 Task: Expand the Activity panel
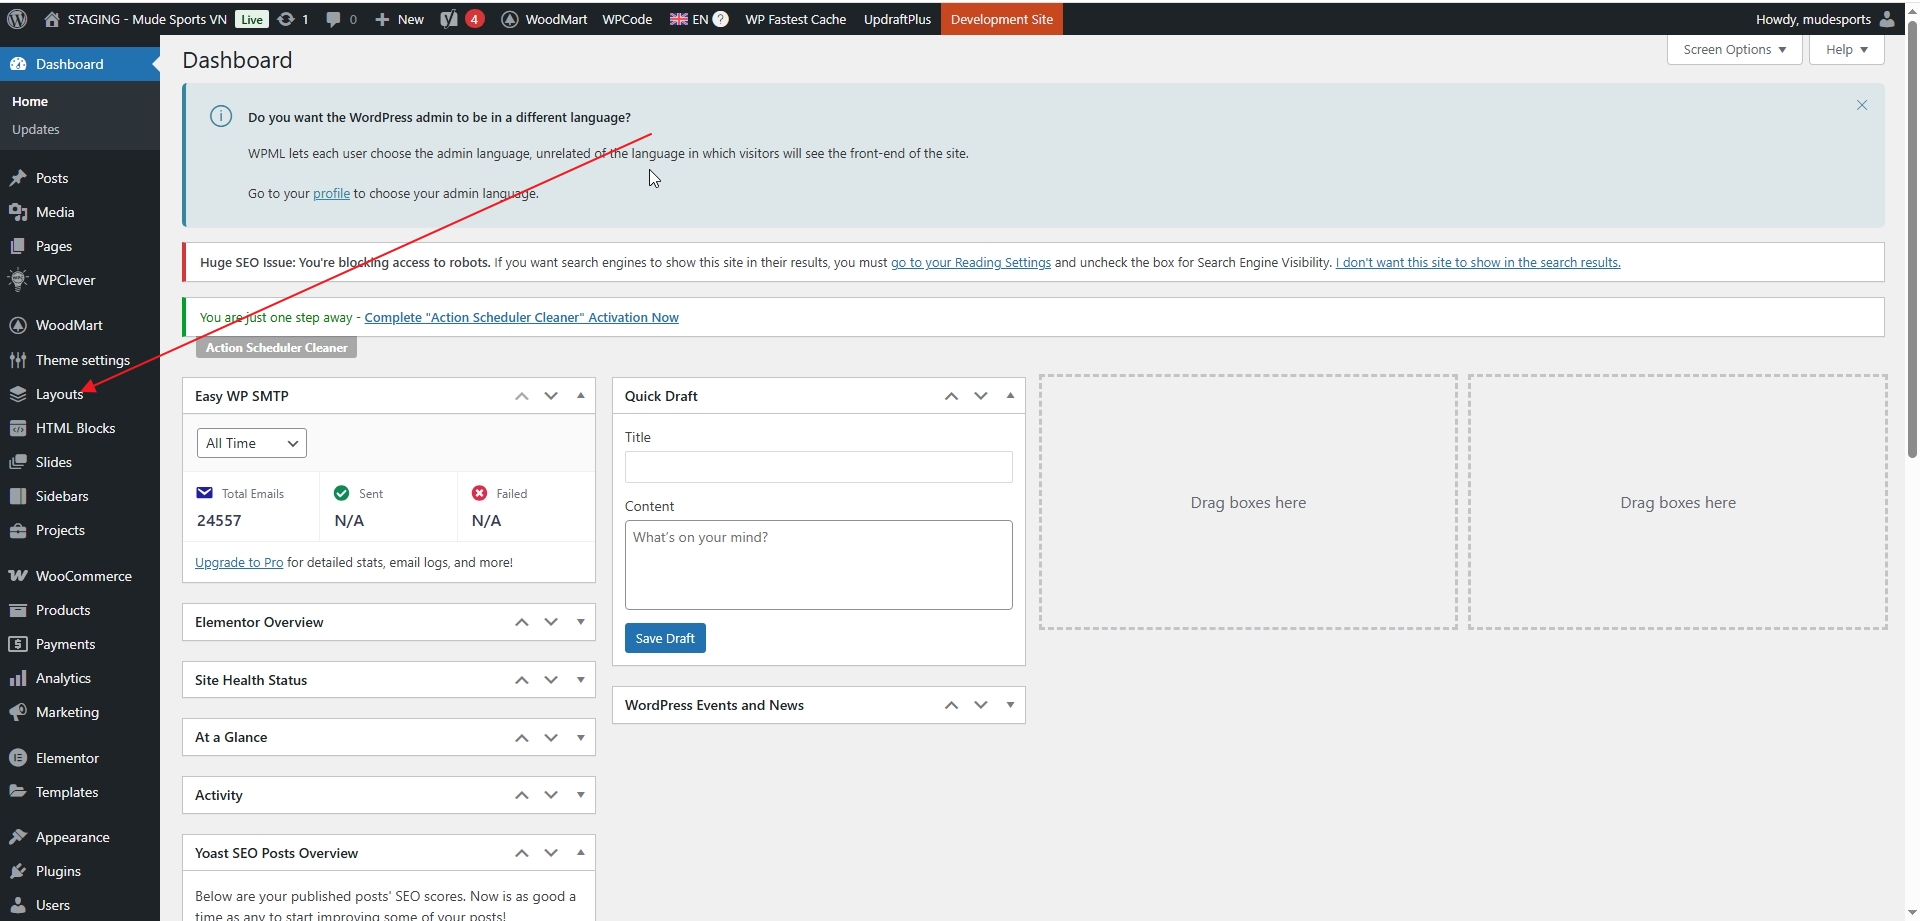[581, 795]
